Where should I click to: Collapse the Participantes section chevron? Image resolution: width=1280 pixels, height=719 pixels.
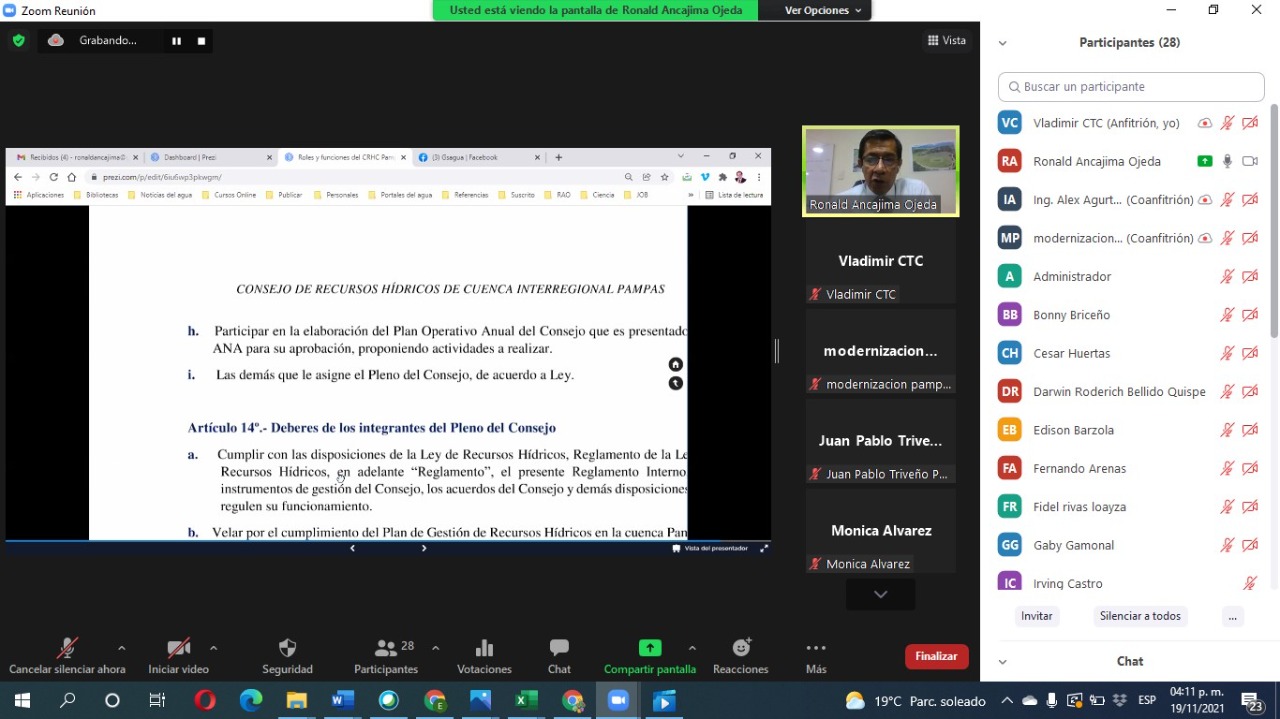point(1002,43)
